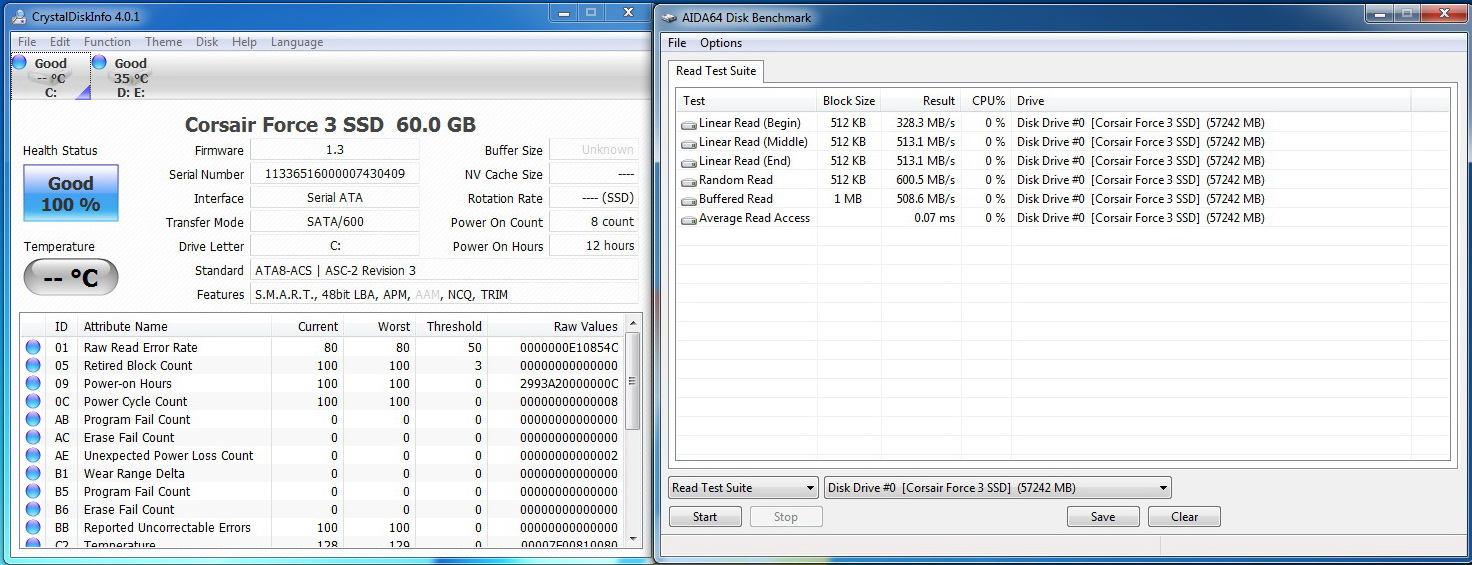Click the 0.07 ms access time value
This screenshot has height=565, width=1472.
point(934,218)
